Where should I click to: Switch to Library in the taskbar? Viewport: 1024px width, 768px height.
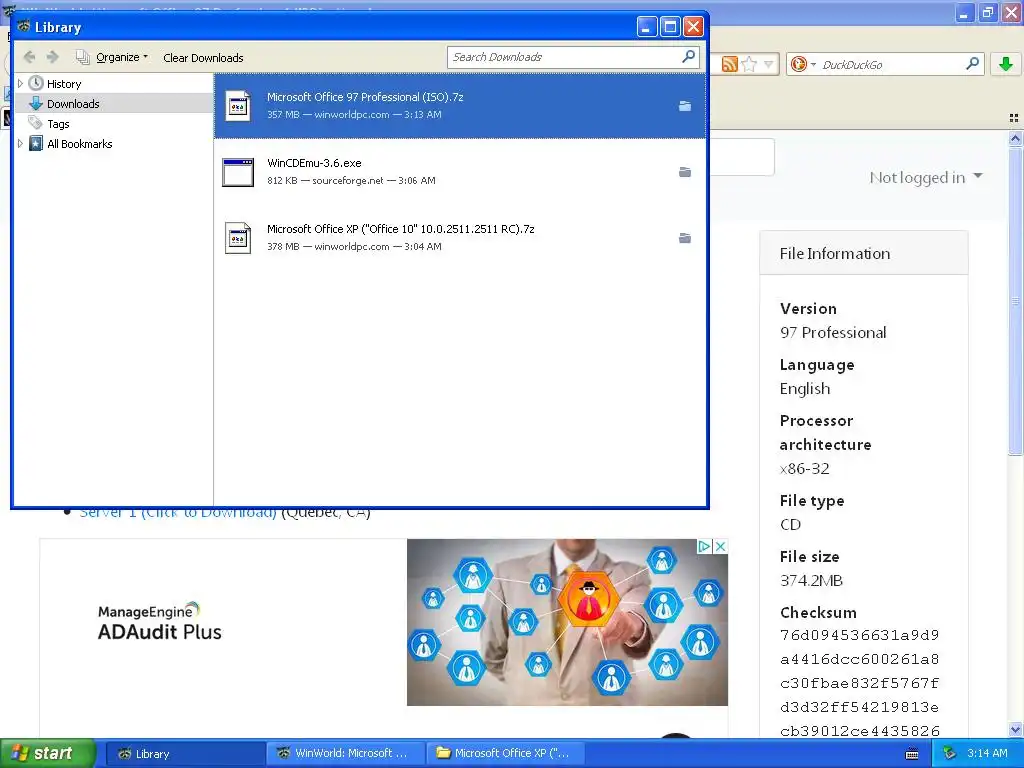[x=184, y=754]
